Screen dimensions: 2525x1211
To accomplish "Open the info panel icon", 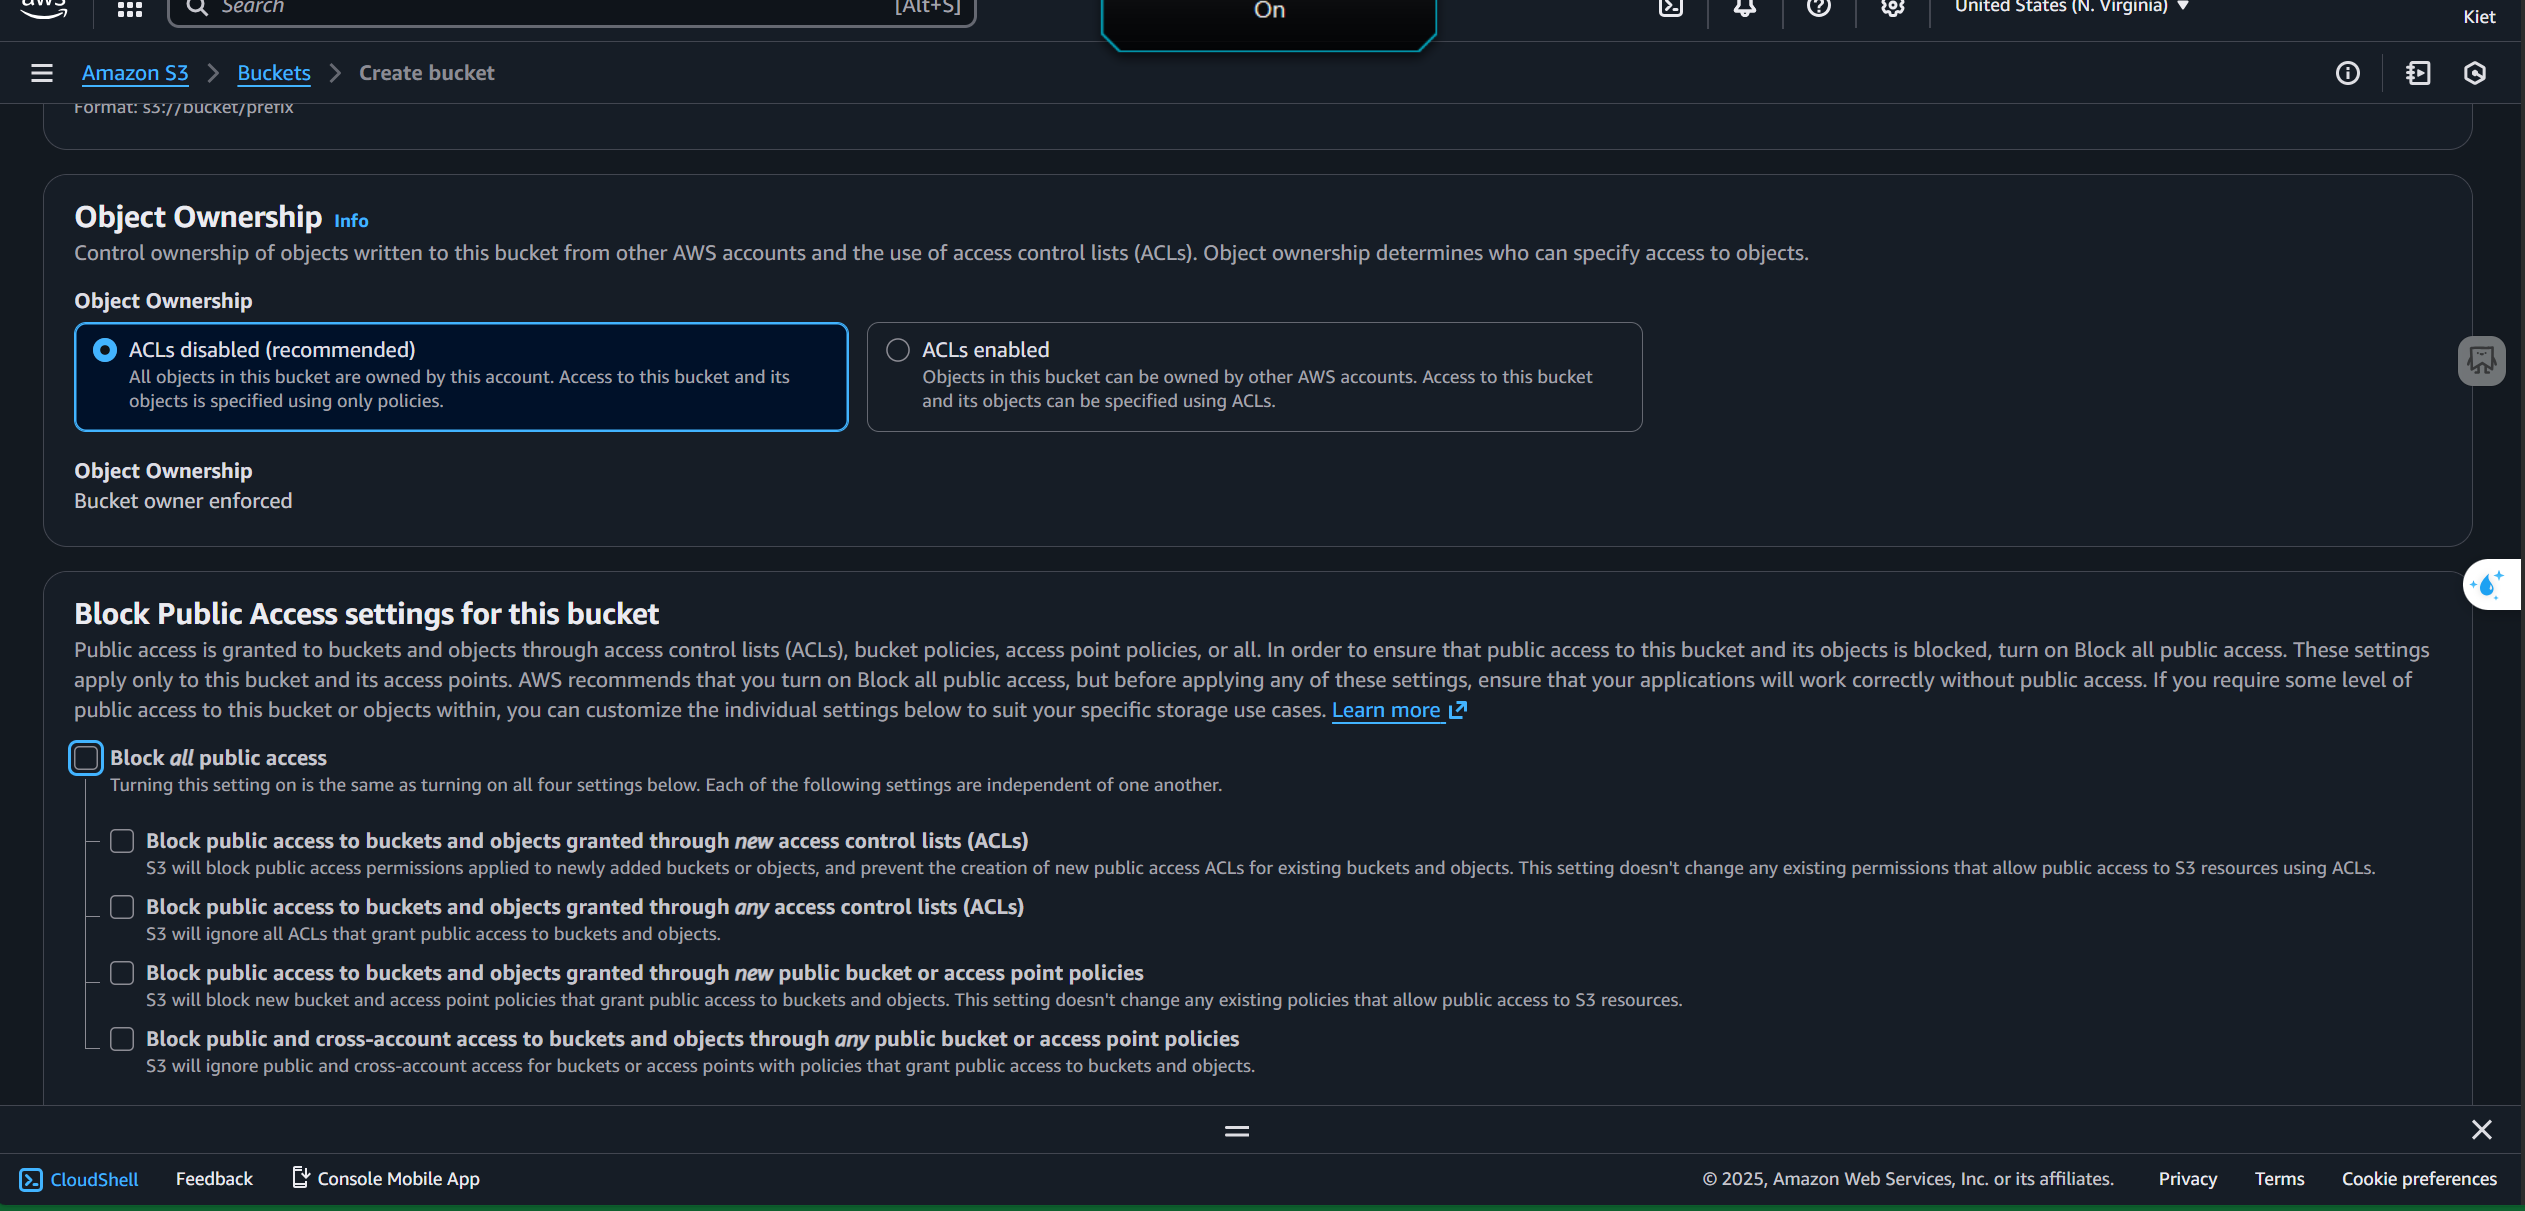I will pos(2347,73).
